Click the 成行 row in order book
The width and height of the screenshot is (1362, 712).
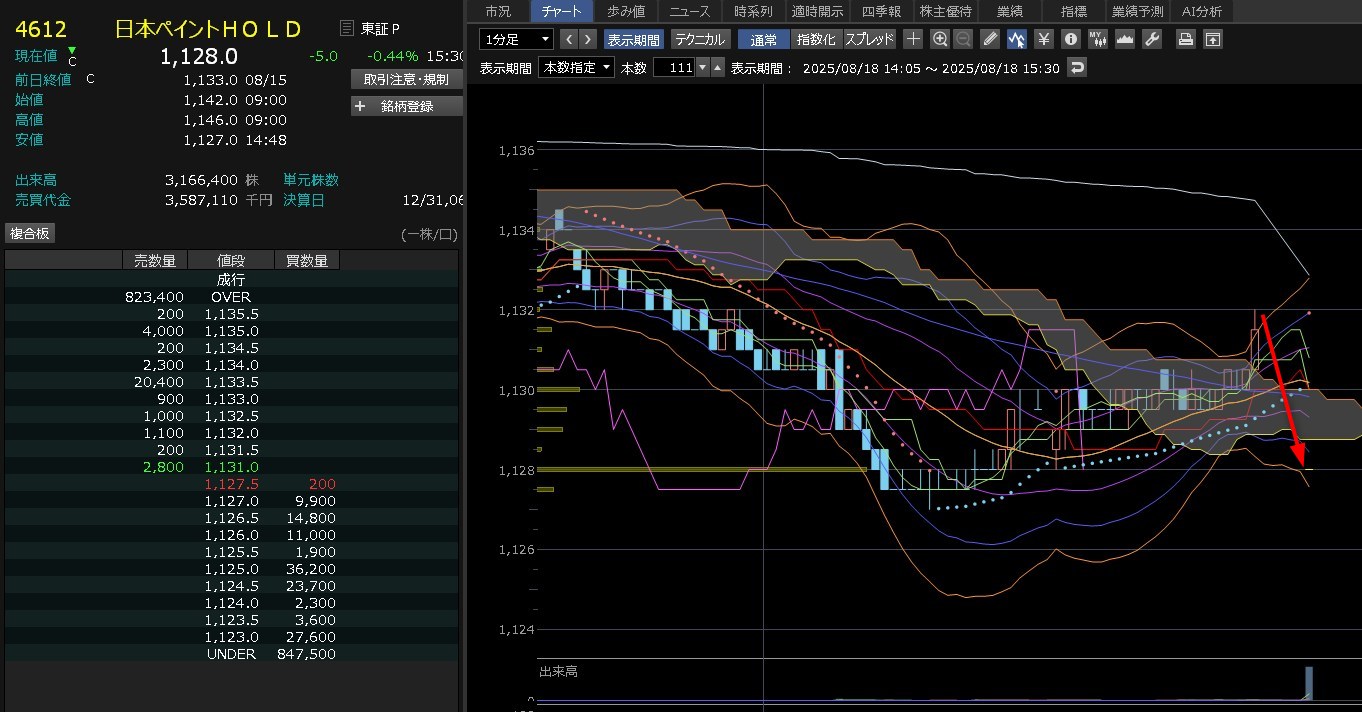coord(231,280)
